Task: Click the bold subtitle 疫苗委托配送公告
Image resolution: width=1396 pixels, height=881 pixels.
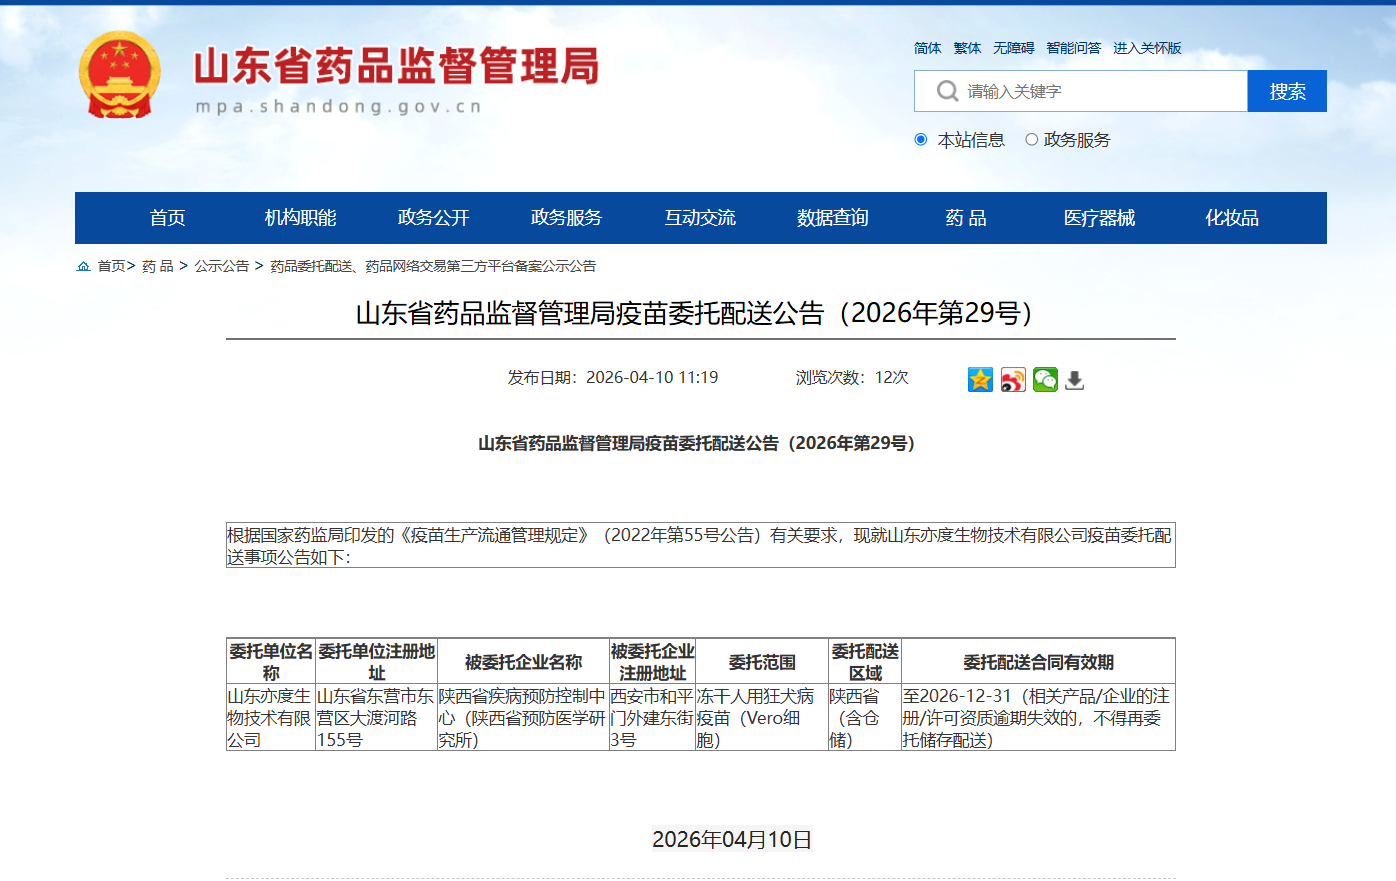Action: pyautogui.click(x=700, y=443)
